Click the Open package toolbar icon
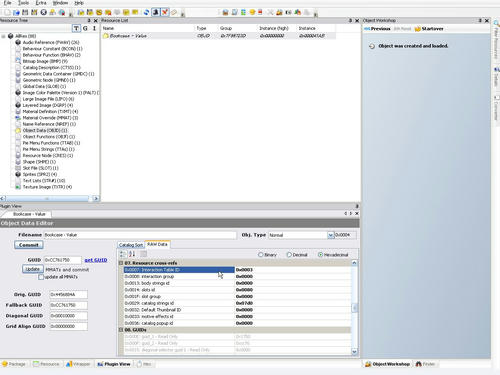Screen dimensions: 500x375 [x=16, y=12]
